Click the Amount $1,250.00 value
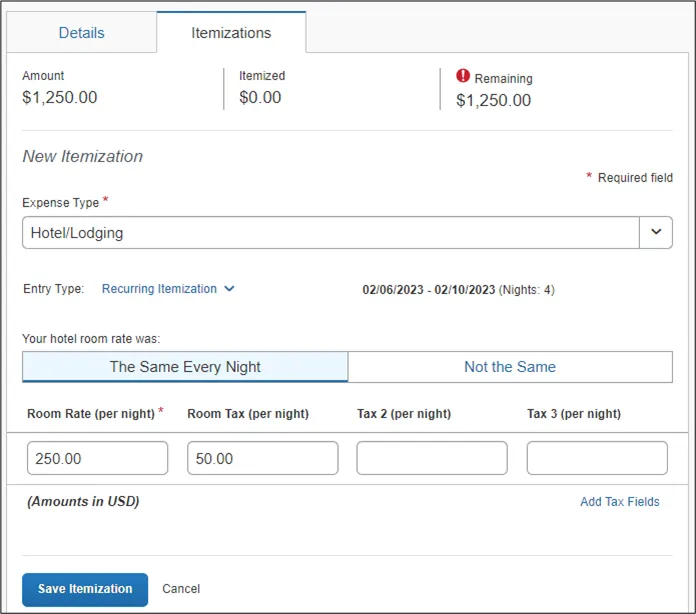 coord(59,98)
